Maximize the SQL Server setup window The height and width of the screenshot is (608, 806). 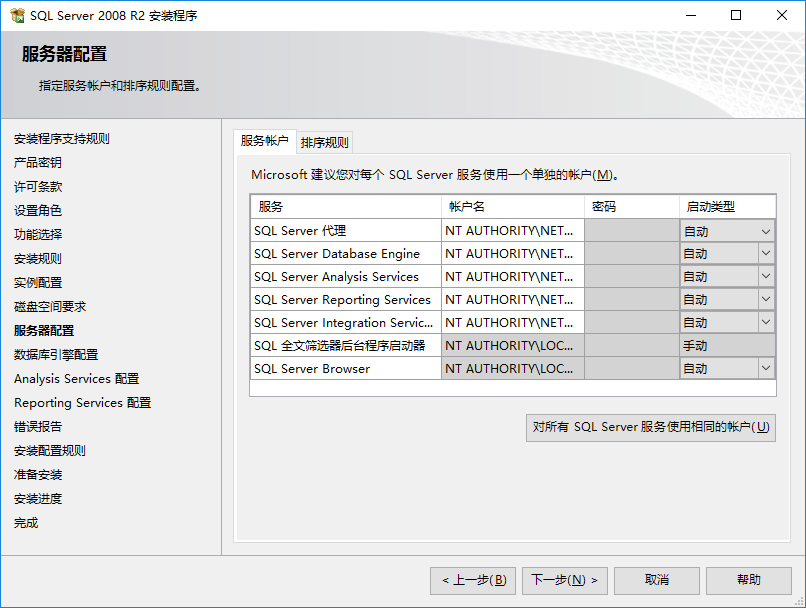736,15
